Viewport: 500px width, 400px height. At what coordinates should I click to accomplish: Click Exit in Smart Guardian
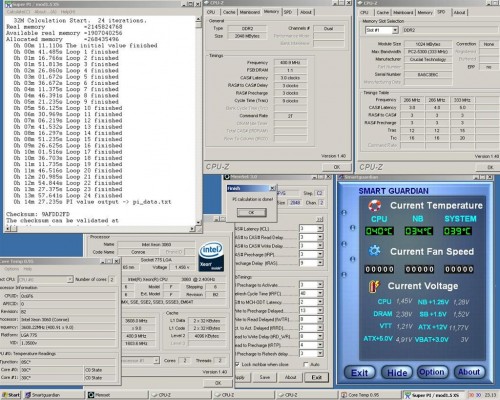pos(359,373)
